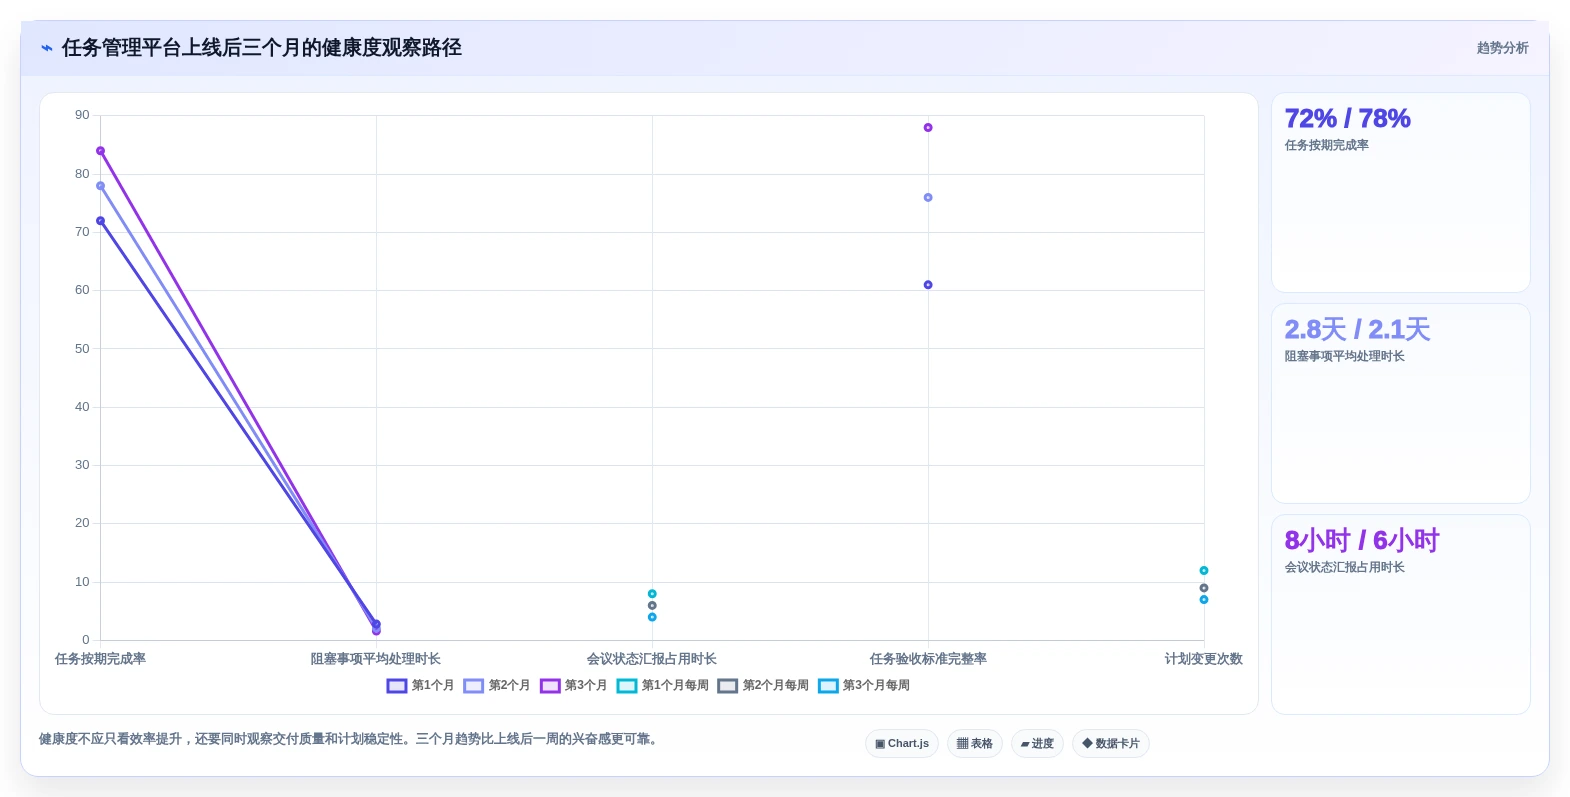Click the dark-blue 任务验收标准完整率 point at 61
This screenshot has width=1570, height=797.
[x=928, y=285]
